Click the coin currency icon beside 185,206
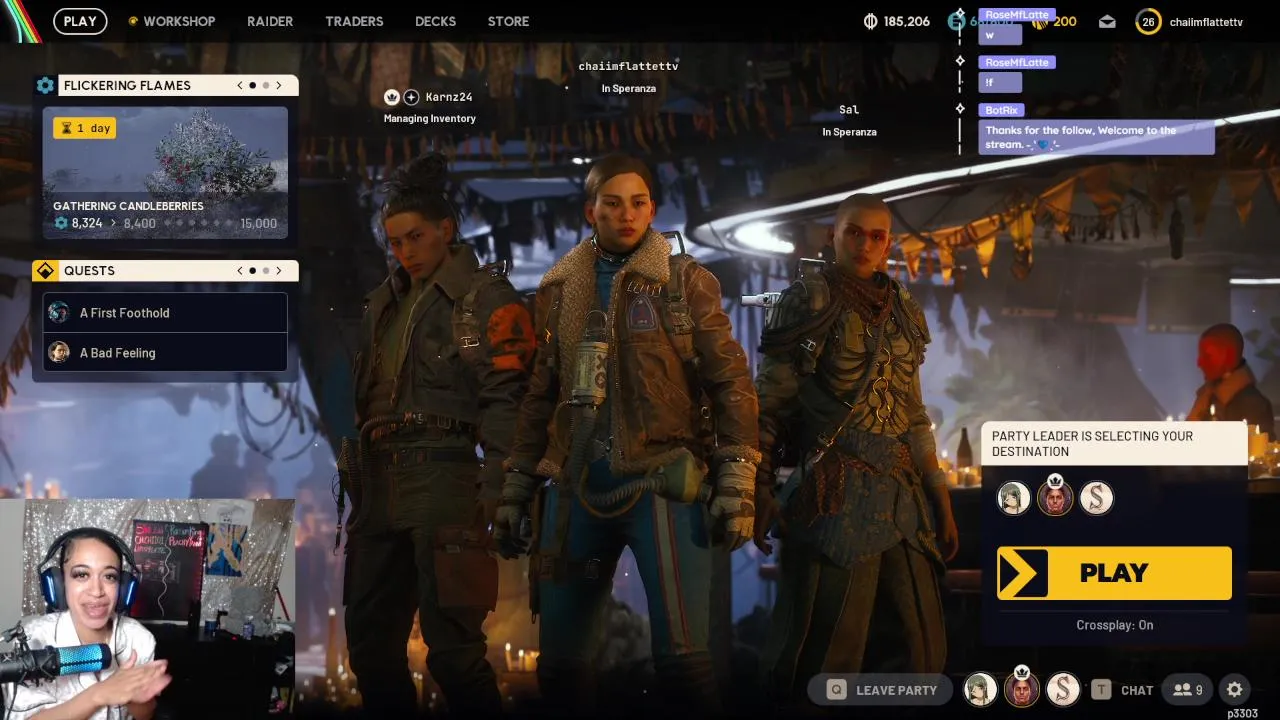 870,21
